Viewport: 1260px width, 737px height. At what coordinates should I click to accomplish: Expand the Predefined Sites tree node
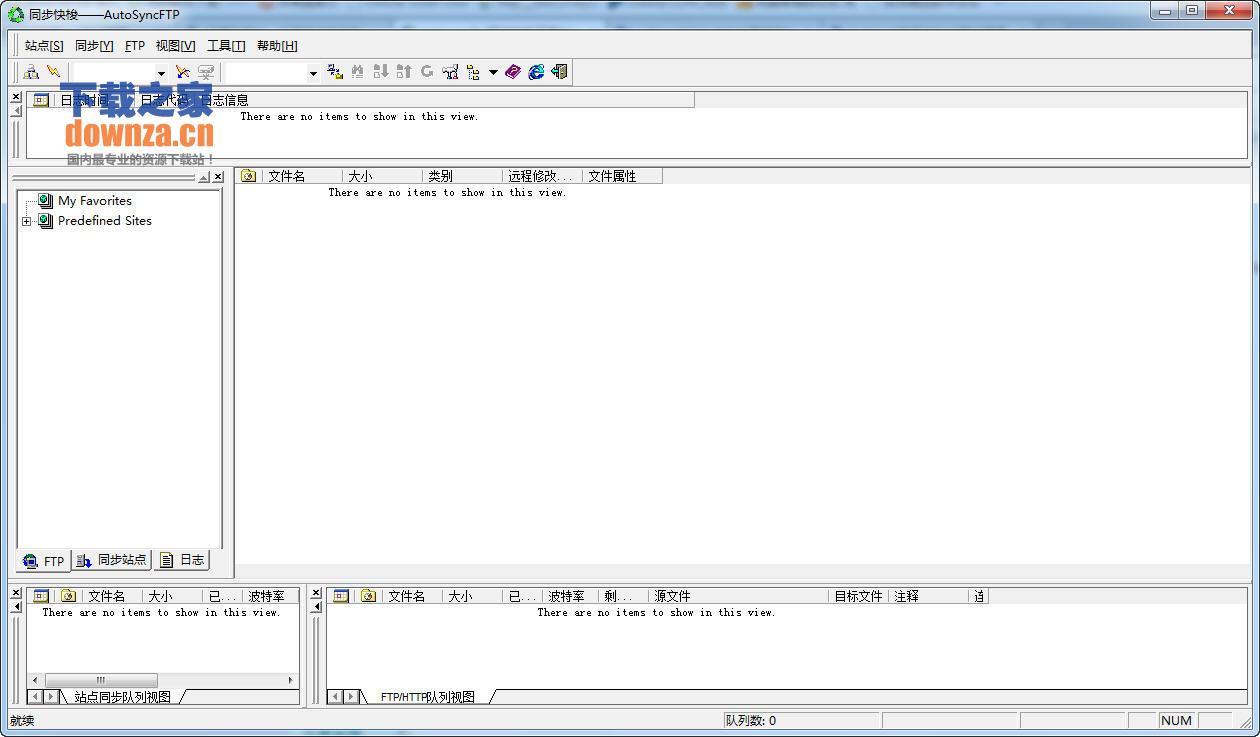pyautogui.click(x=26, y=221)
